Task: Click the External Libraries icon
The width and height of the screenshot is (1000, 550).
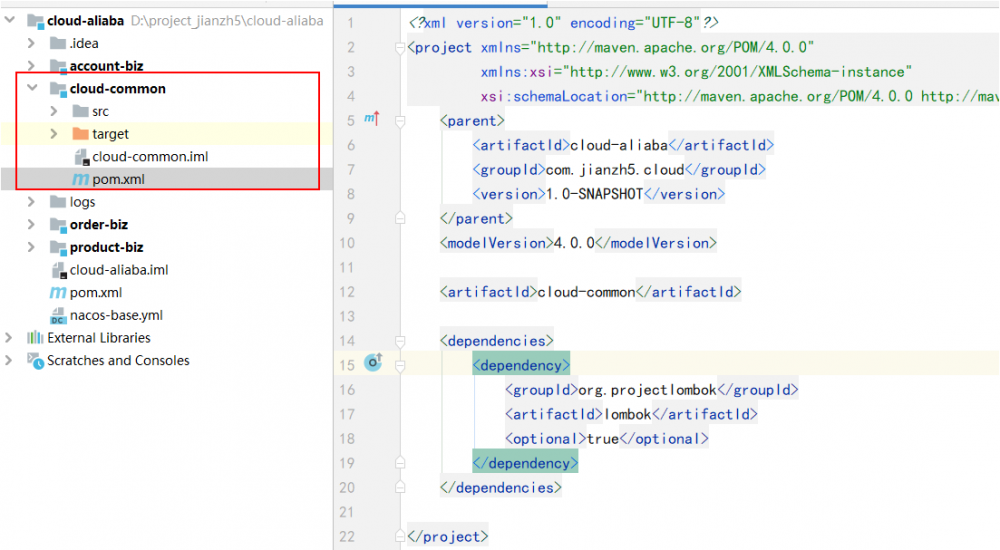Action: tap(35, 338)
